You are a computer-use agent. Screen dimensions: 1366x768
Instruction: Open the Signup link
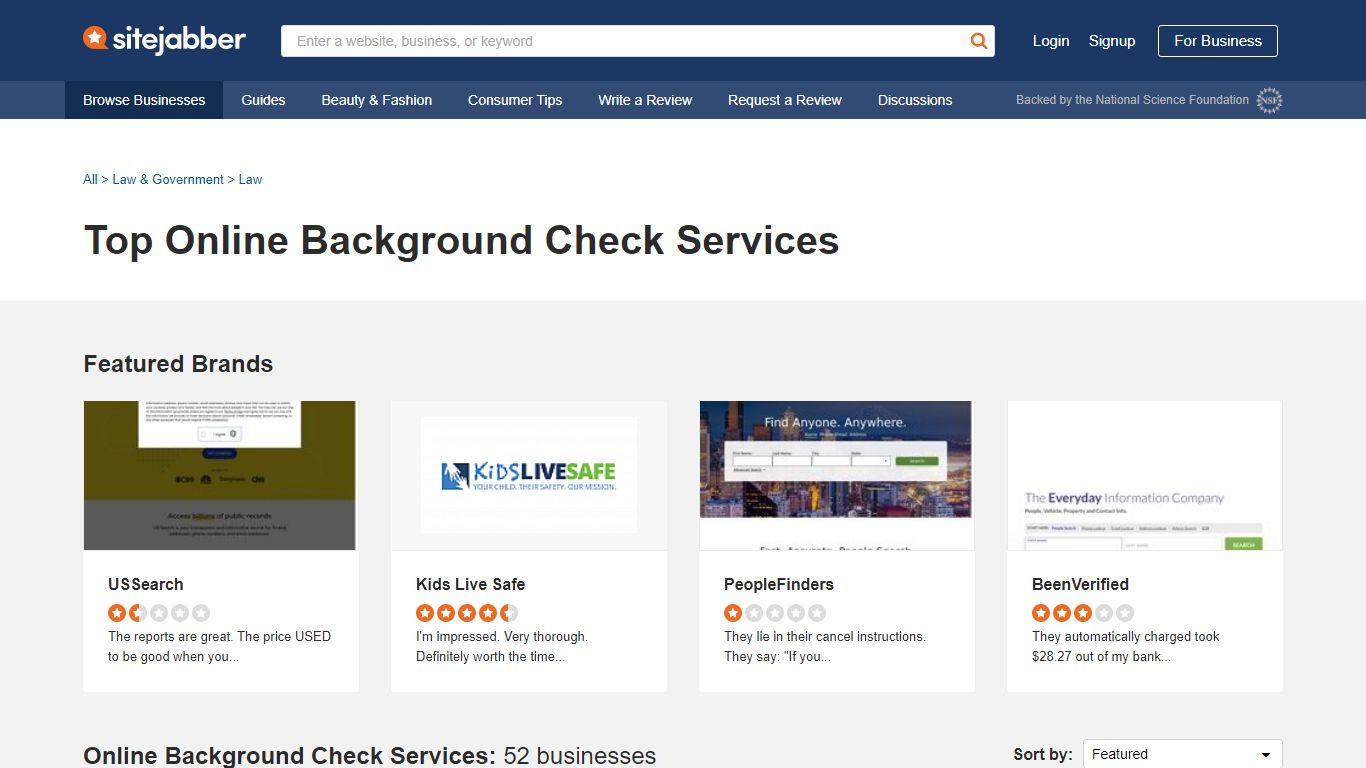click(1112, 41)
